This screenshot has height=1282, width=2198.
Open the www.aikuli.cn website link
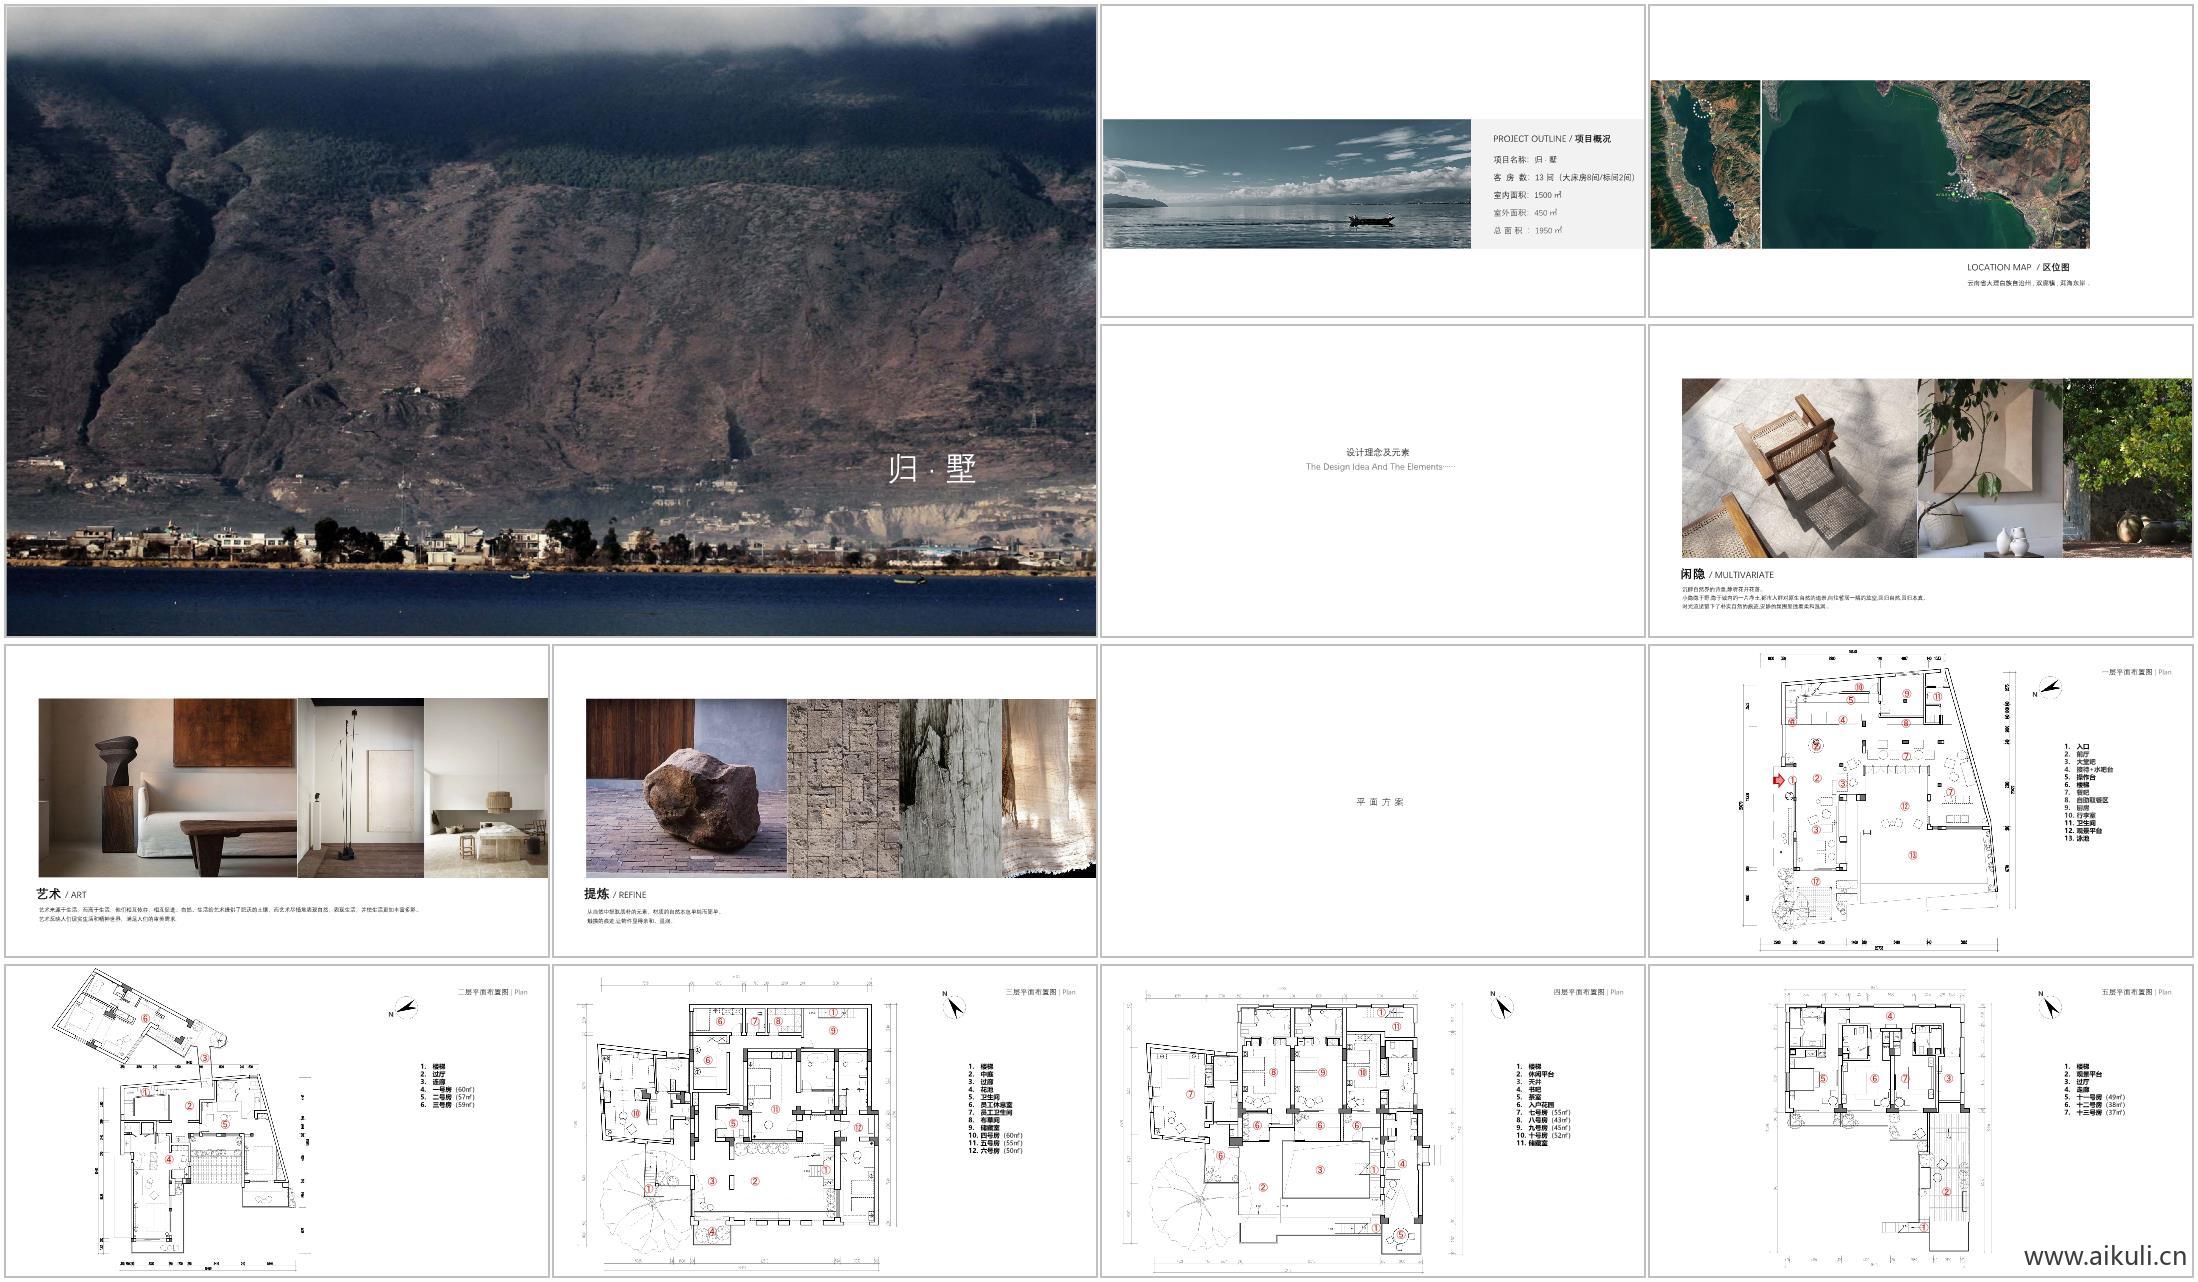2105,1256
